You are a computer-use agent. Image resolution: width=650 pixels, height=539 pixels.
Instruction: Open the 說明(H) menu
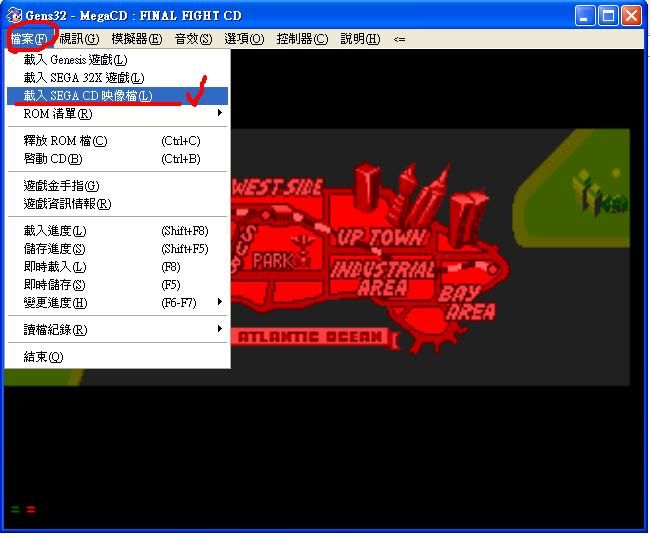coord(360,39)
